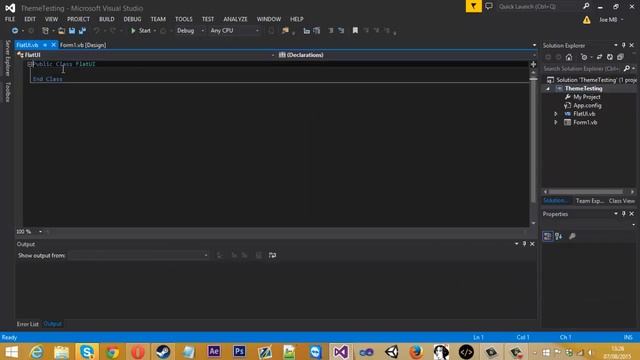Screen dimensions: 640x360
Task: Click the yellow warning triangle near account
Action: pyautogui.click(x=587, y=20)
